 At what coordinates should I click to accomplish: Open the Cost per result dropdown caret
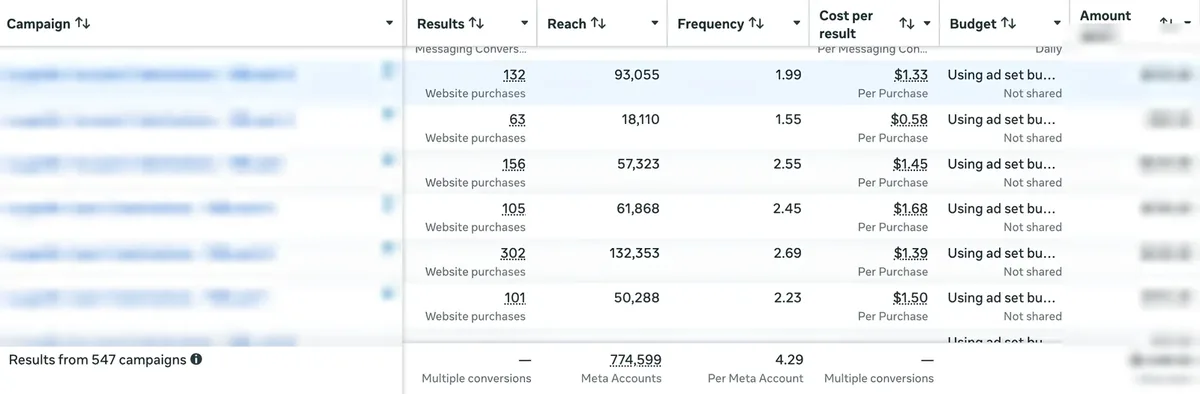tap(927, 24)
